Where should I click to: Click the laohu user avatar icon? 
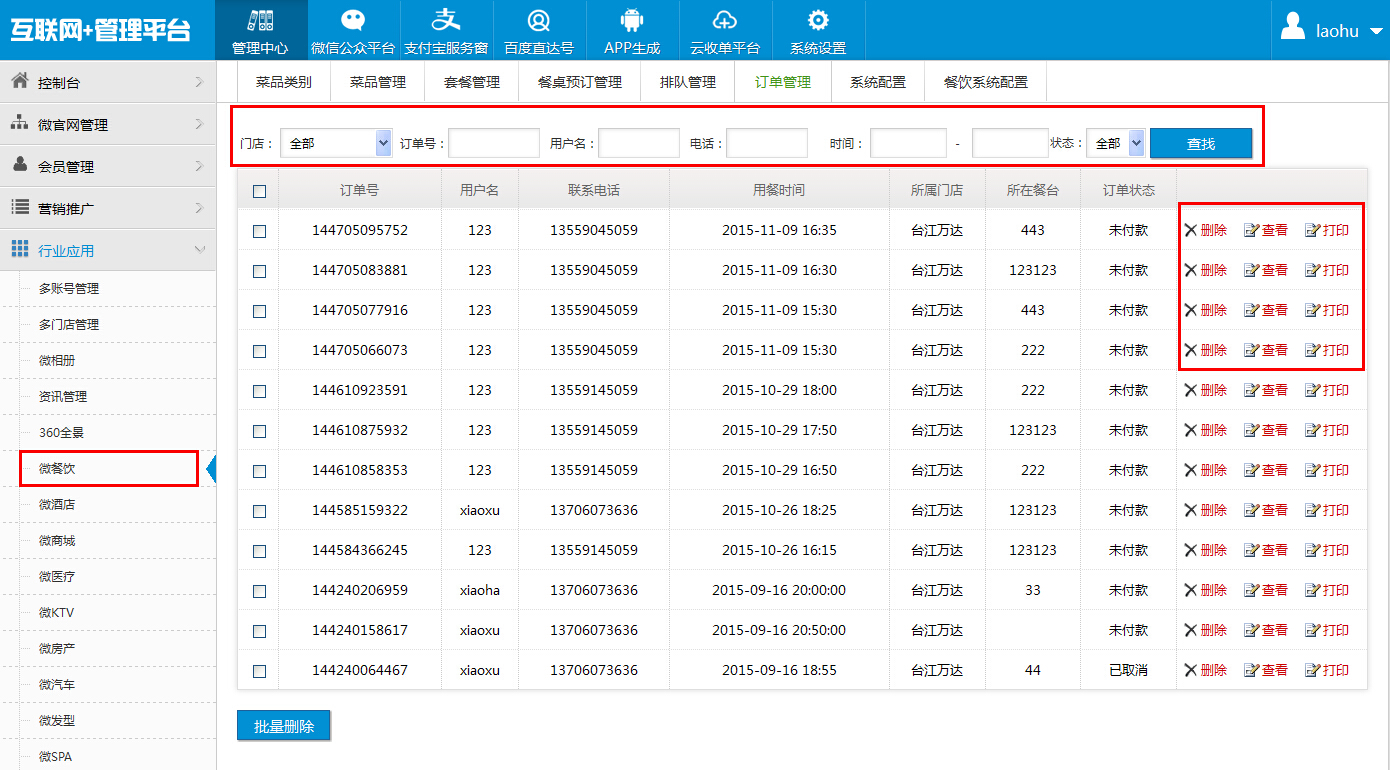coord(1293,27)
